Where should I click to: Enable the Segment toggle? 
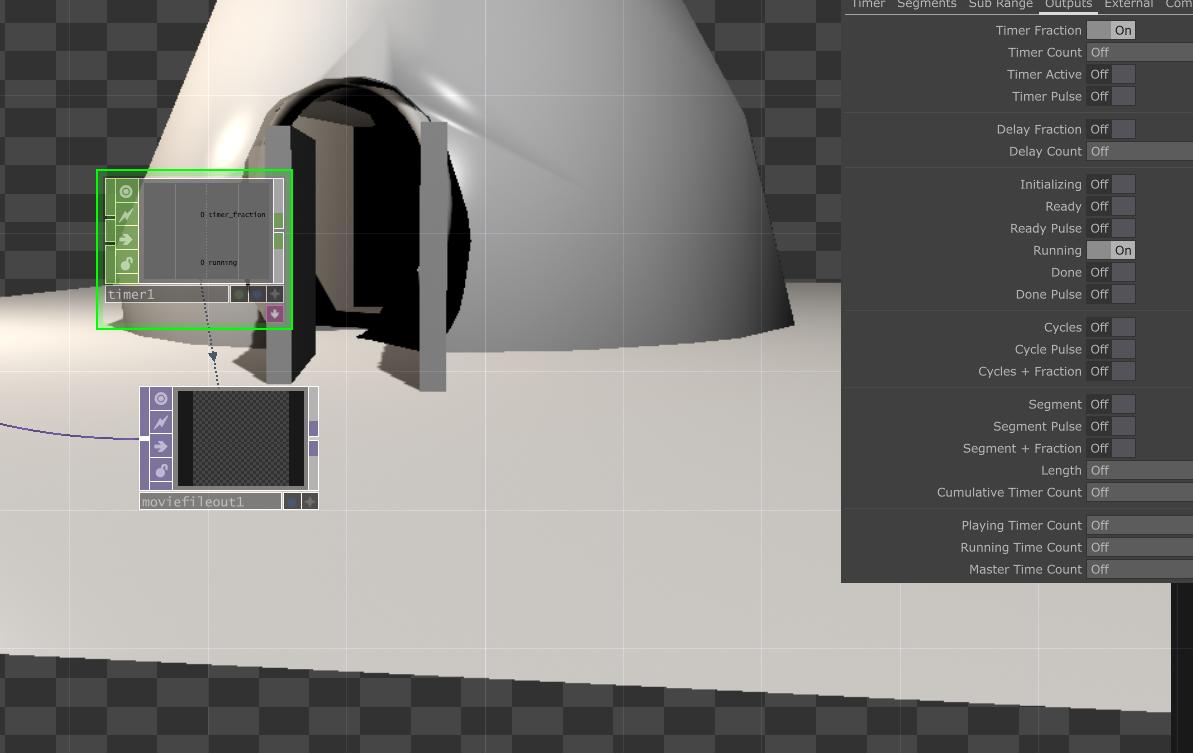(1111, 404)
